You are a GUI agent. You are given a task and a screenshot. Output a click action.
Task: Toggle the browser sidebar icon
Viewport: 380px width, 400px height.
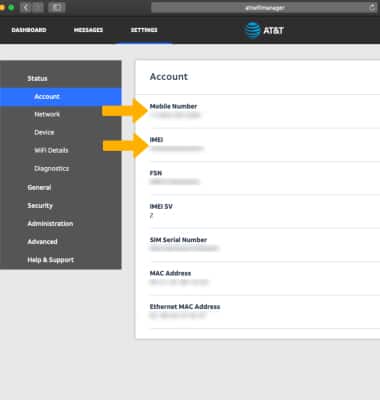(57, 7)
